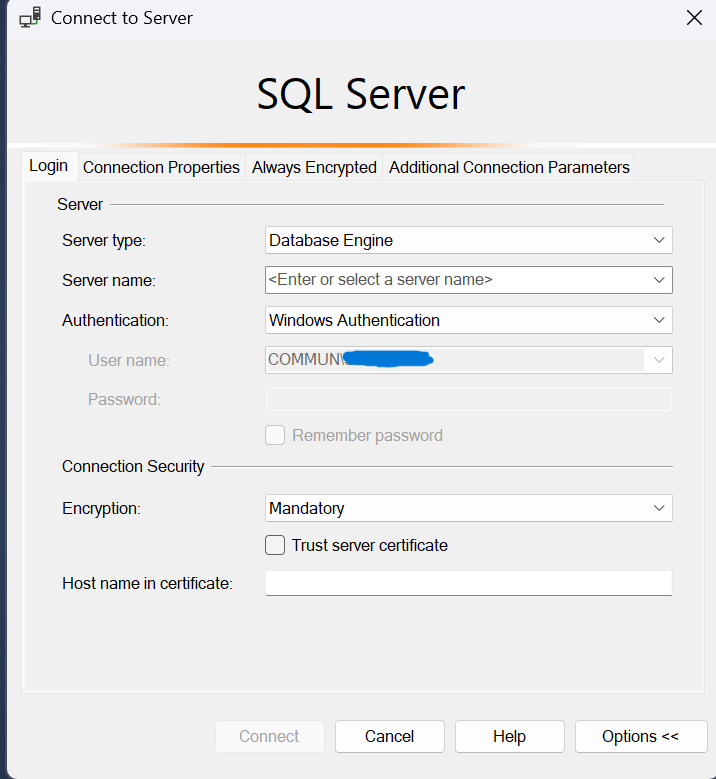Enable the Trust server certificate checkbox
Viewport: 716px width, 779px height.
point(275,545)
